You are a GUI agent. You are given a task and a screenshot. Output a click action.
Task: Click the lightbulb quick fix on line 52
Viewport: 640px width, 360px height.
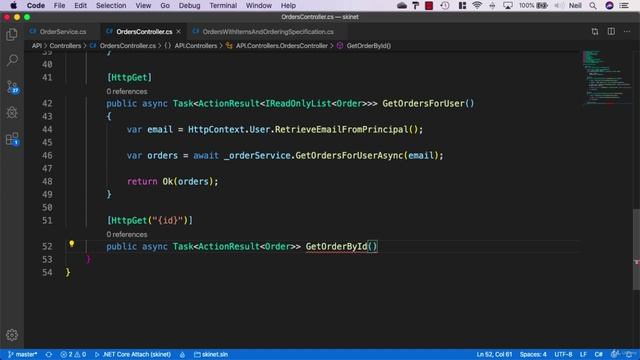[71, 244]
